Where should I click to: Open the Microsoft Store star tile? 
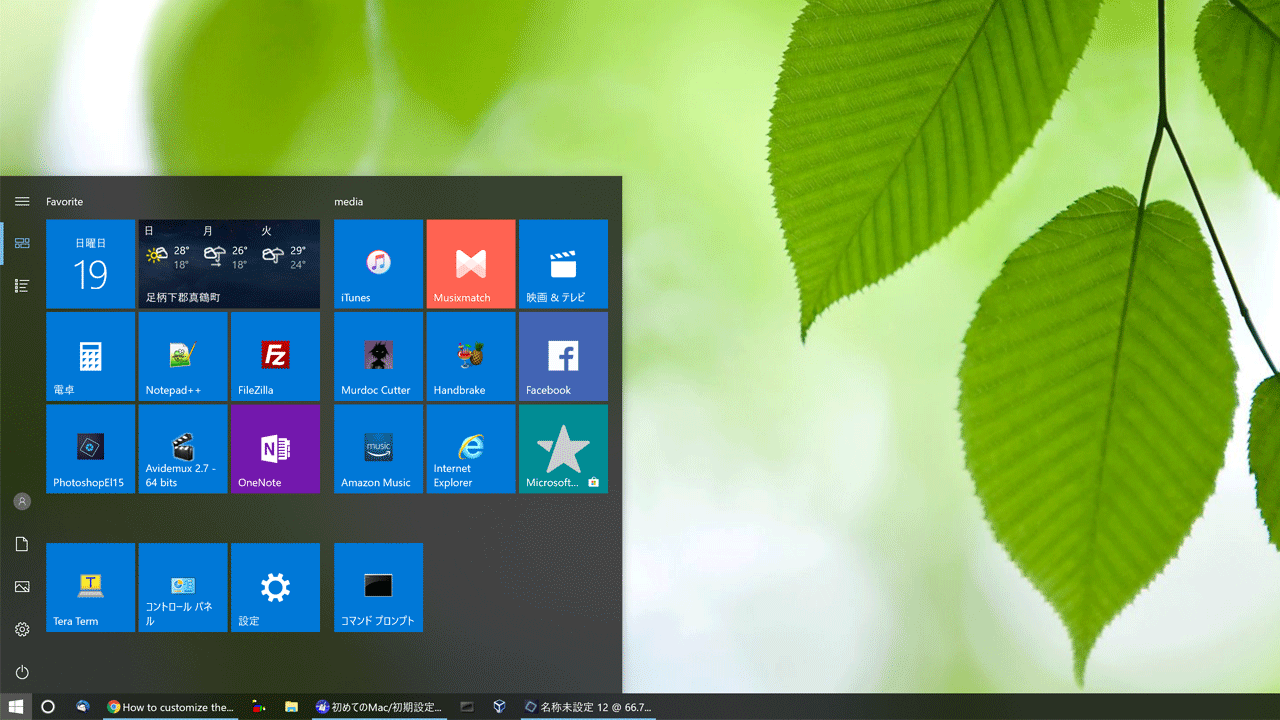click(563, 449)
